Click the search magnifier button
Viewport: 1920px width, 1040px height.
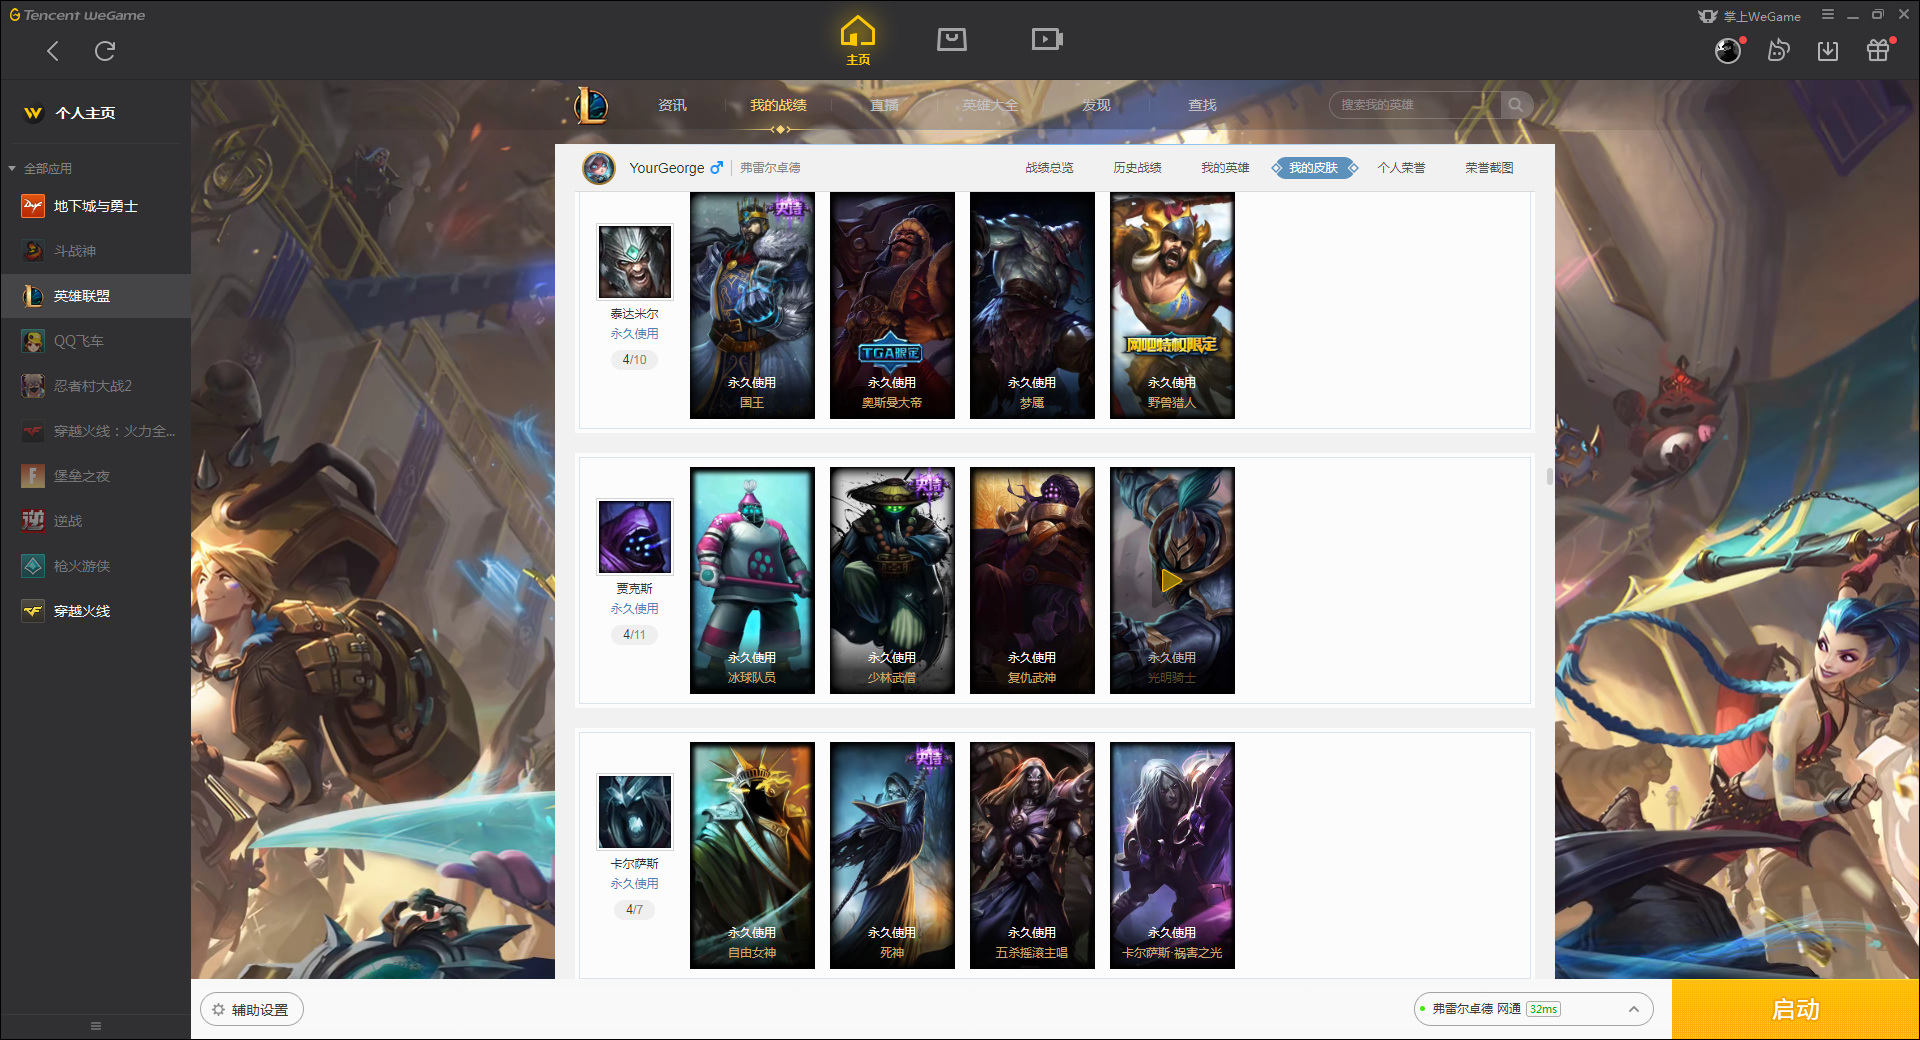pyautogui.click(x=1516, y=105)
